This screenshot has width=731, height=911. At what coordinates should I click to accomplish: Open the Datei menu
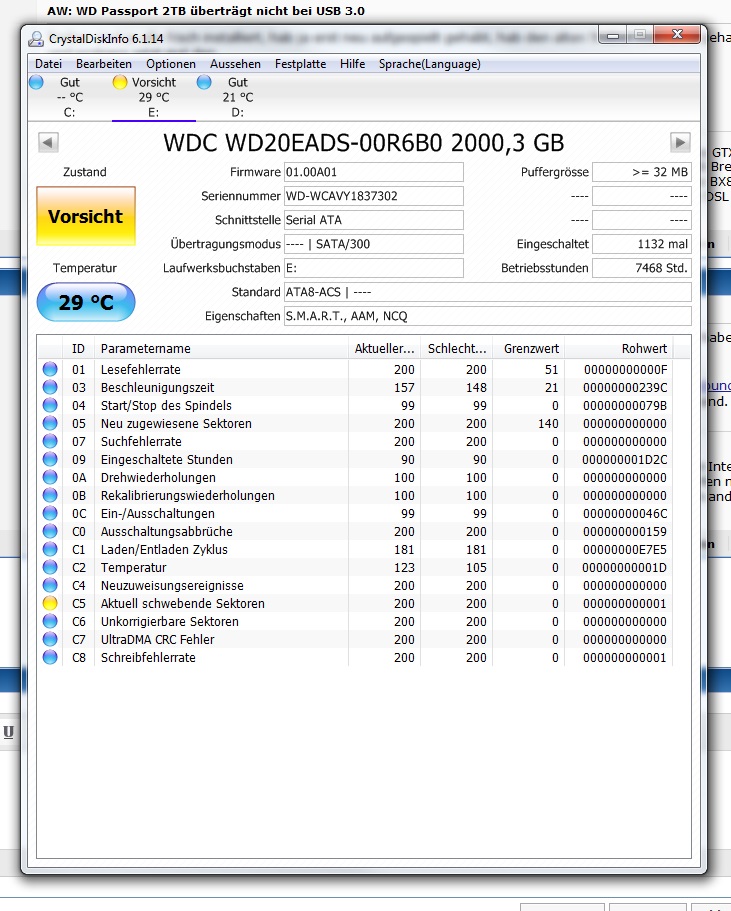click(x=48, y=64)
